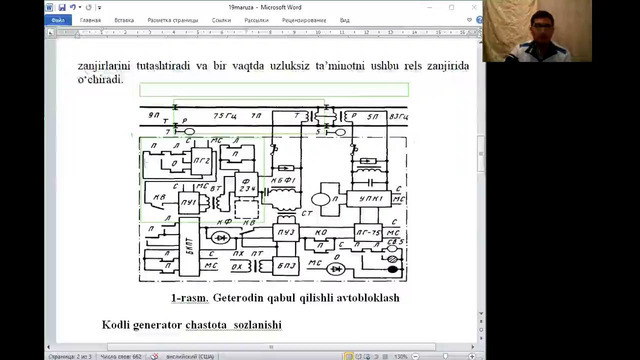Image resolution: width=640 pixels, height=360 pixels.
Task: Open the Вид ribbon tab
Action: click(x=344, y=20)
